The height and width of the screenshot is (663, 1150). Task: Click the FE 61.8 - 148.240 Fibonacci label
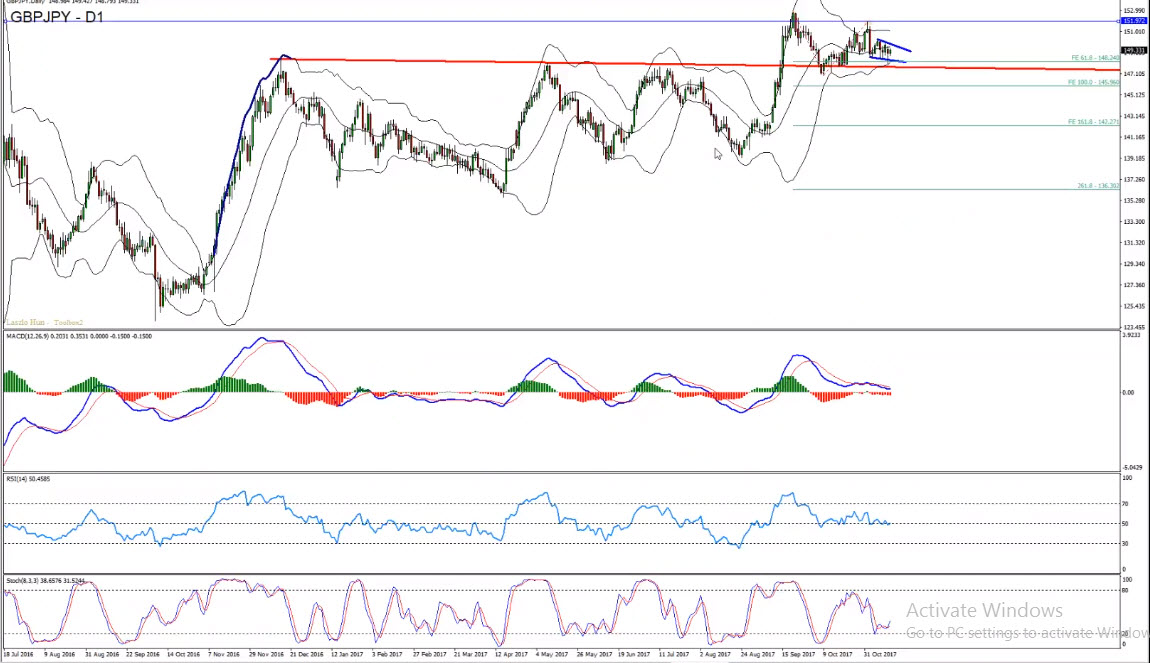1095,58
